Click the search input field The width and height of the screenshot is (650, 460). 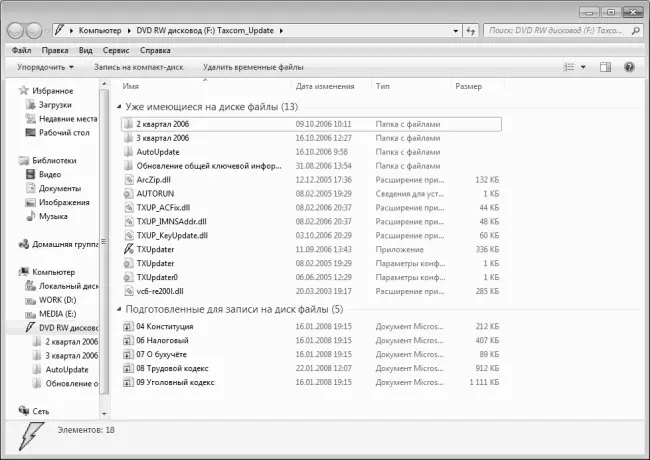[555, 31]
